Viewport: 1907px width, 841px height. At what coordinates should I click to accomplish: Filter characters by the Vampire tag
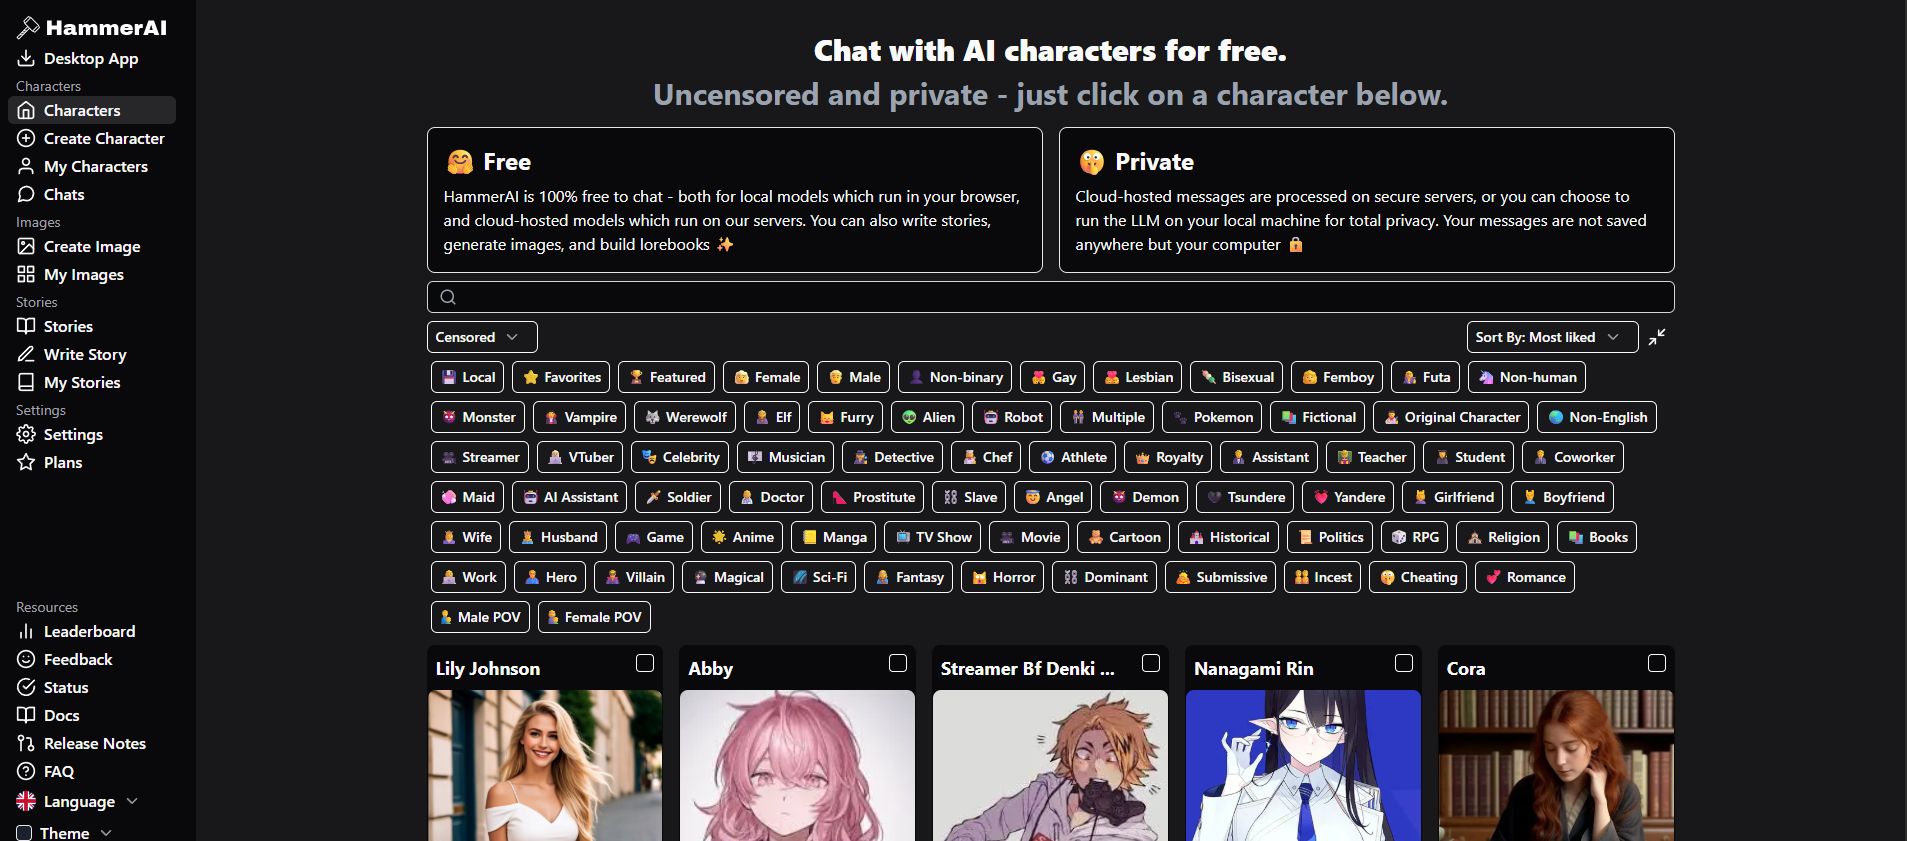point(580,417)
